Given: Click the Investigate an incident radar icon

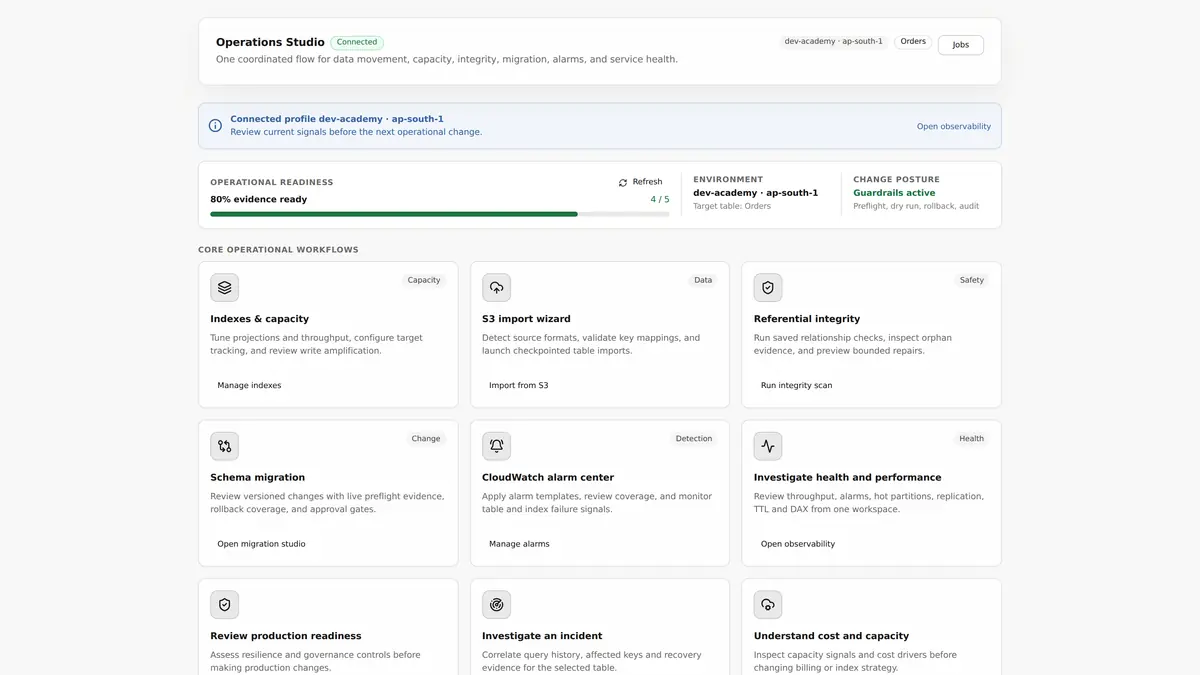Looking at the screenshot, I should (x=496, y=604).
